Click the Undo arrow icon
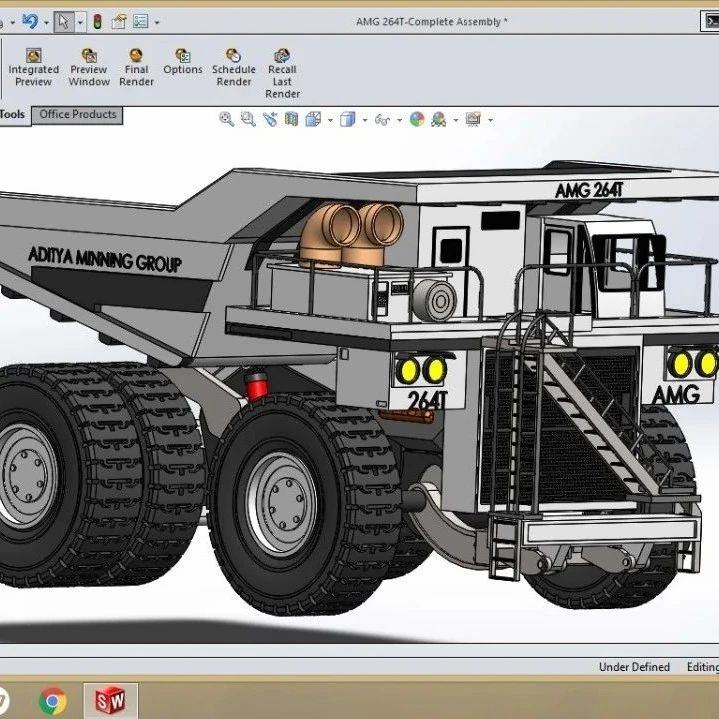 coord(30,21)
